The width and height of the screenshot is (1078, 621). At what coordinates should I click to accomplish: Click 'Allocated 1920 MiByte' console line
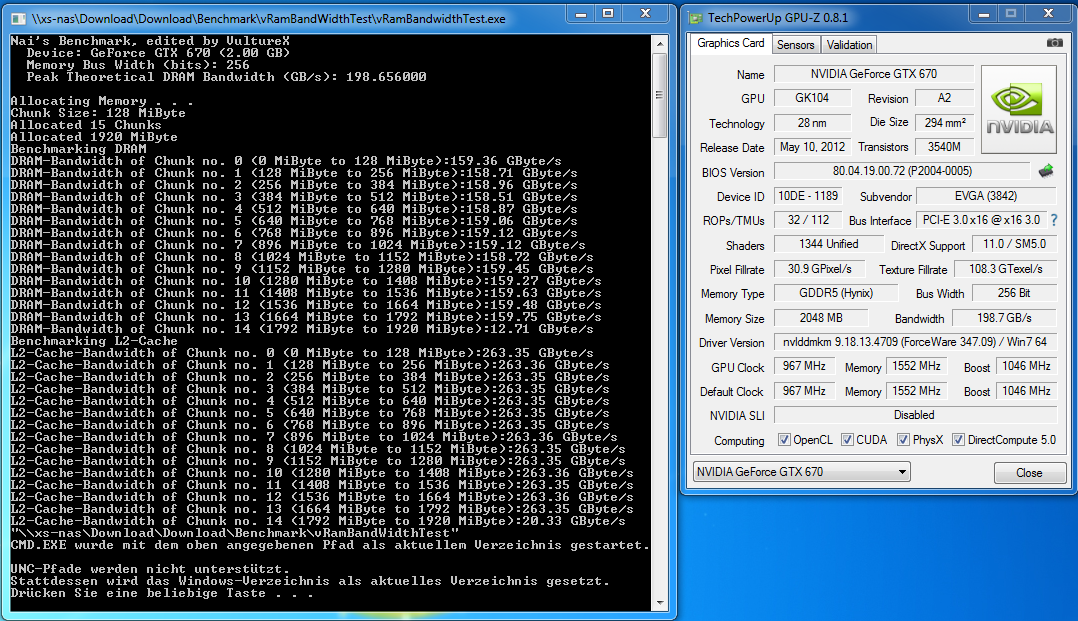(x=94, y=137)
